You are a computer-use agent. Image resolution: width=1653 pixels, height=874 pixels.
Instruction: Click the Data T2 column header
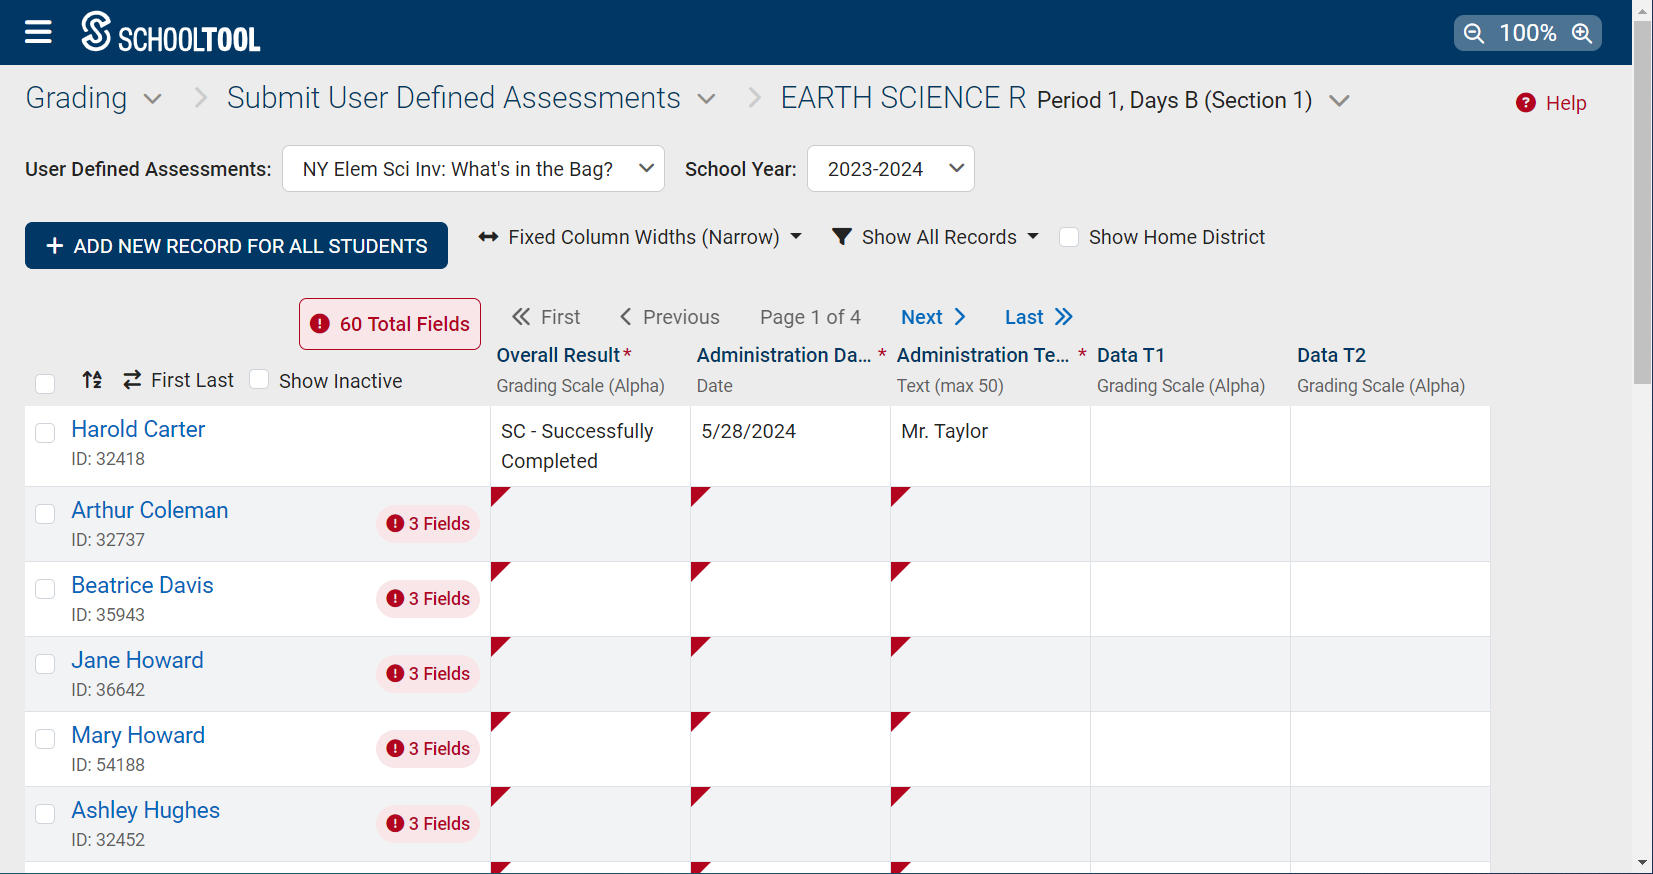click(1331, 355)
